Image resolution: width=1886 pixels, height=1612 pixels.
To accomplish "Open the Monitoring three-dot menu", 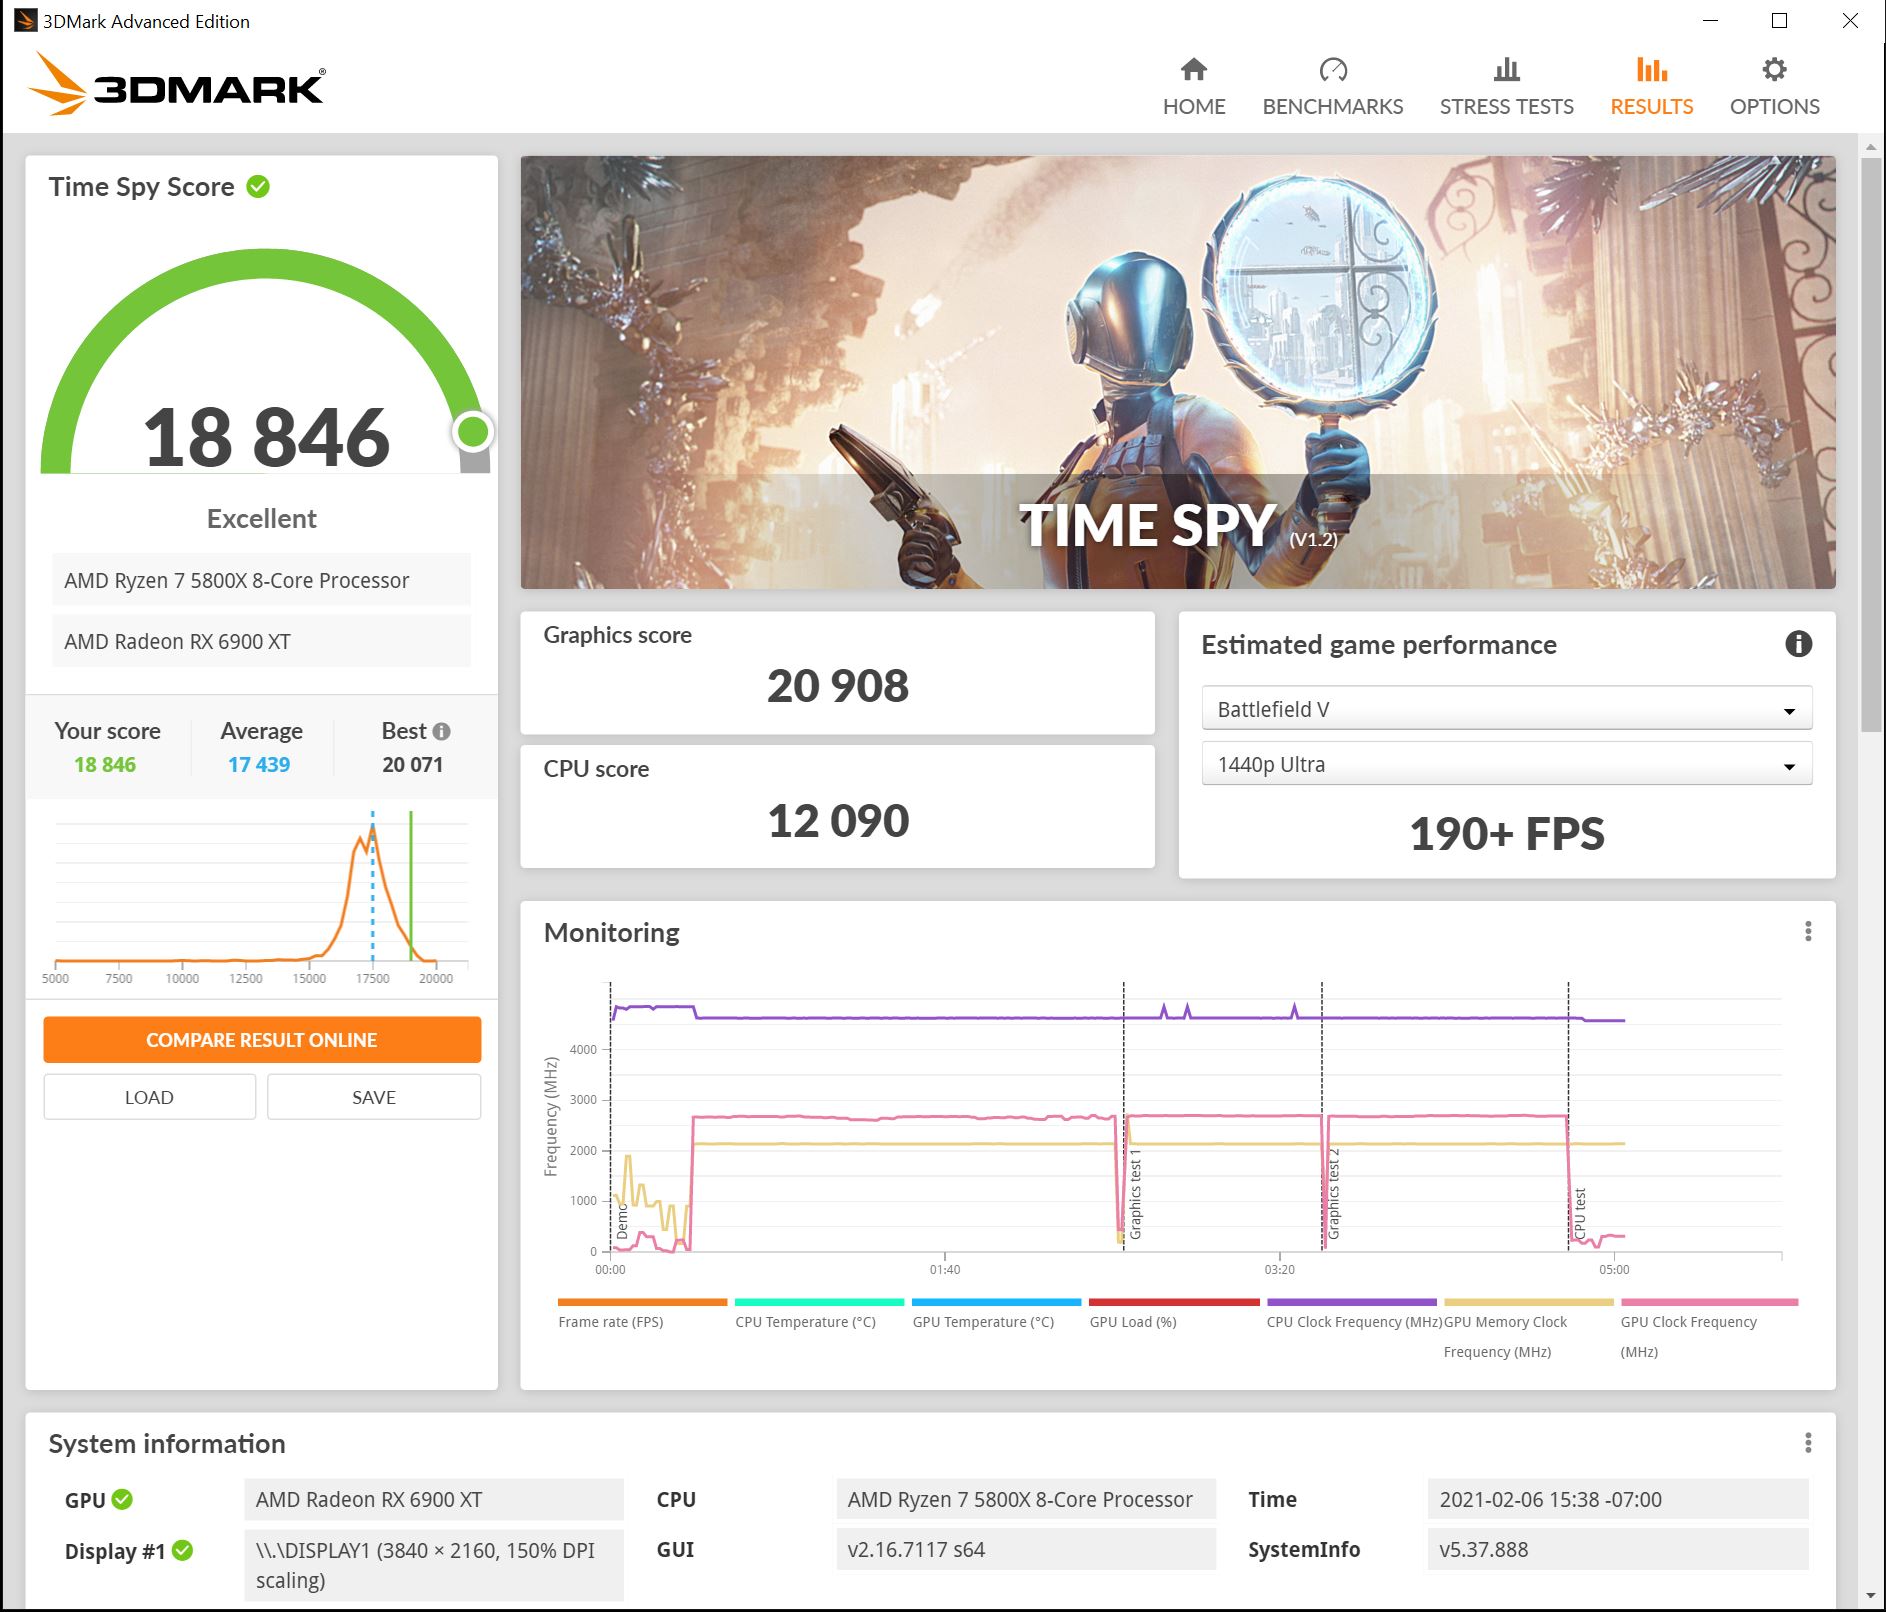I will click(1807, 932).
